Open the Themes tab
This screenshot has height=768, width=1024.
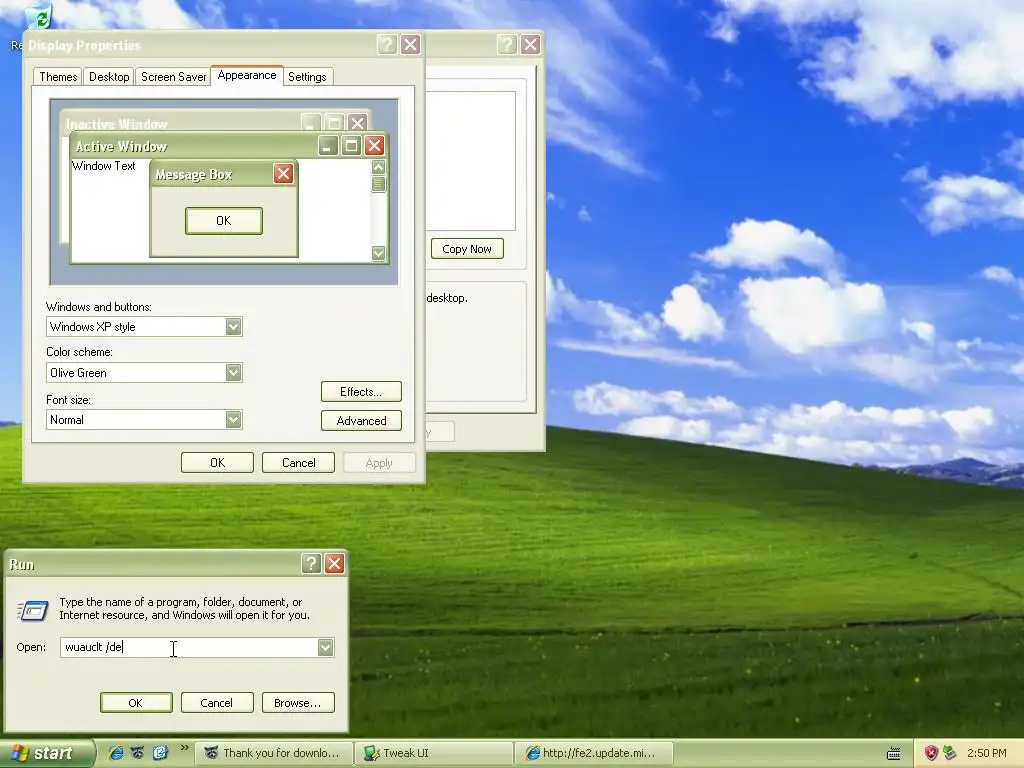[x=58, y=77]
